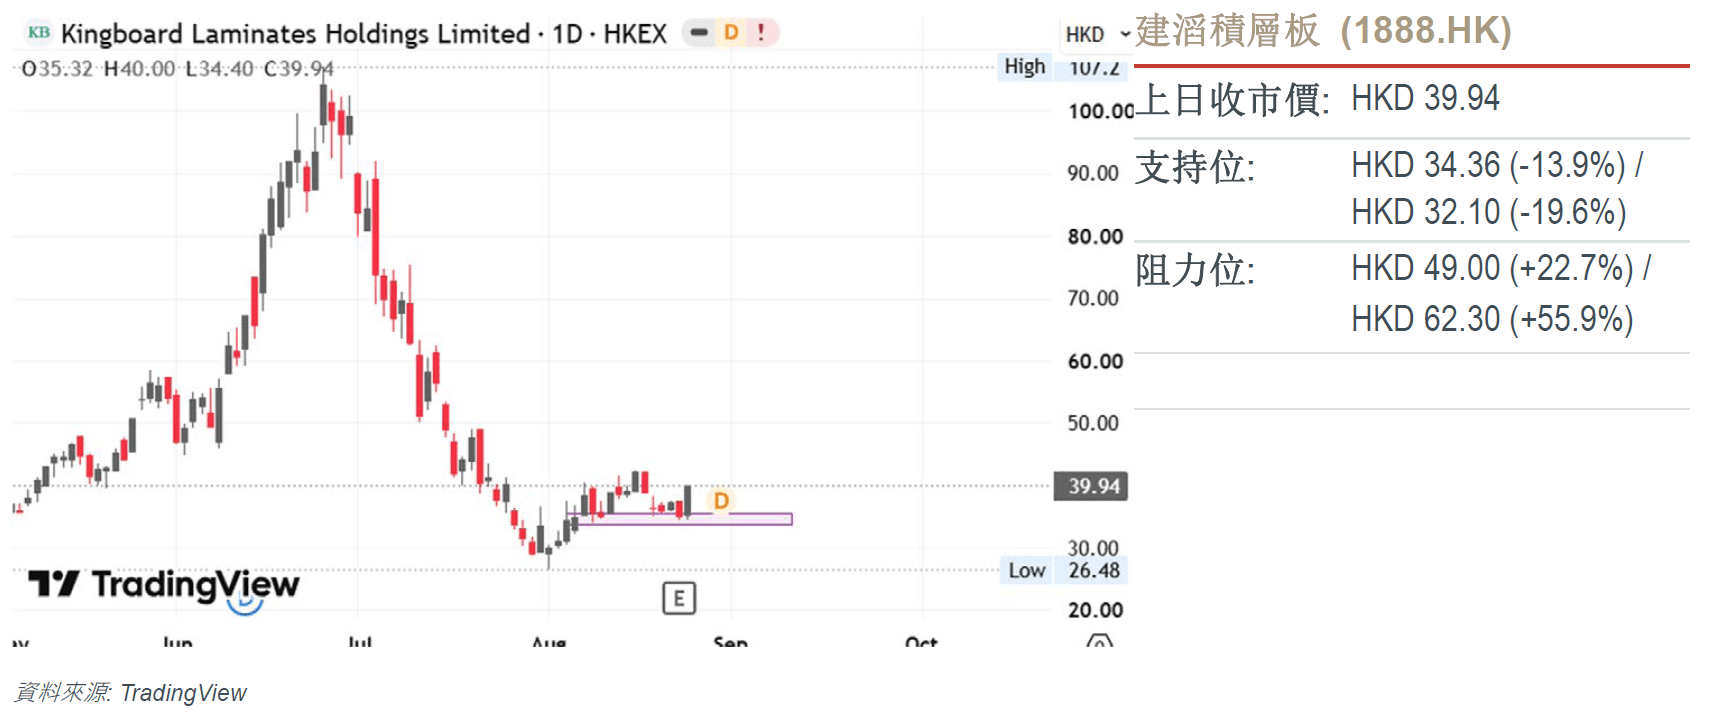Click support level HKD 32.10 (-19.6%)
This screenshot has width=1717, height=727.
(x=1489, y=212)
